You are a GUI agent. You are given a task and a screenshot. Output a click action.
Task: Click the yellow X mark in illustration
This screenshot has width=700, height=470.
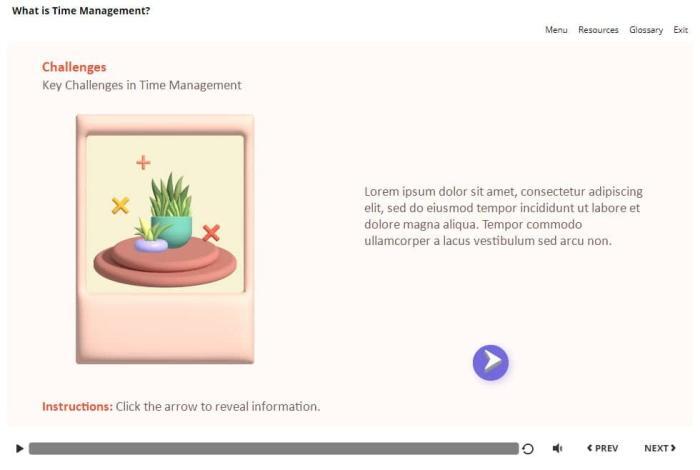click(x=120, y=206)
